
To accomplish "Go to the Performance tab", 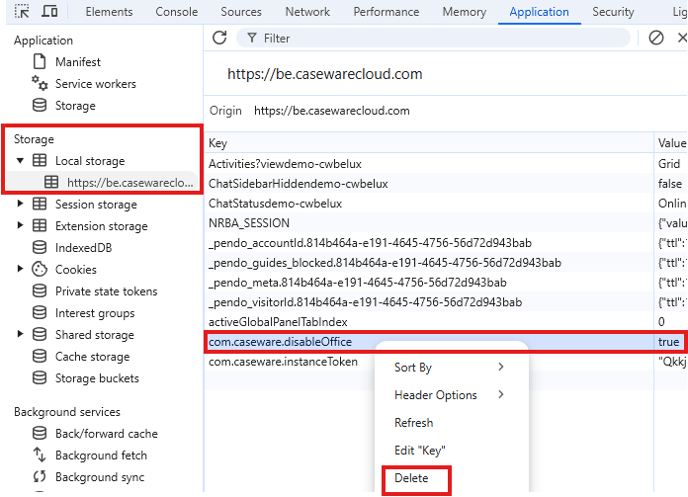I will (x=386, y=12).
